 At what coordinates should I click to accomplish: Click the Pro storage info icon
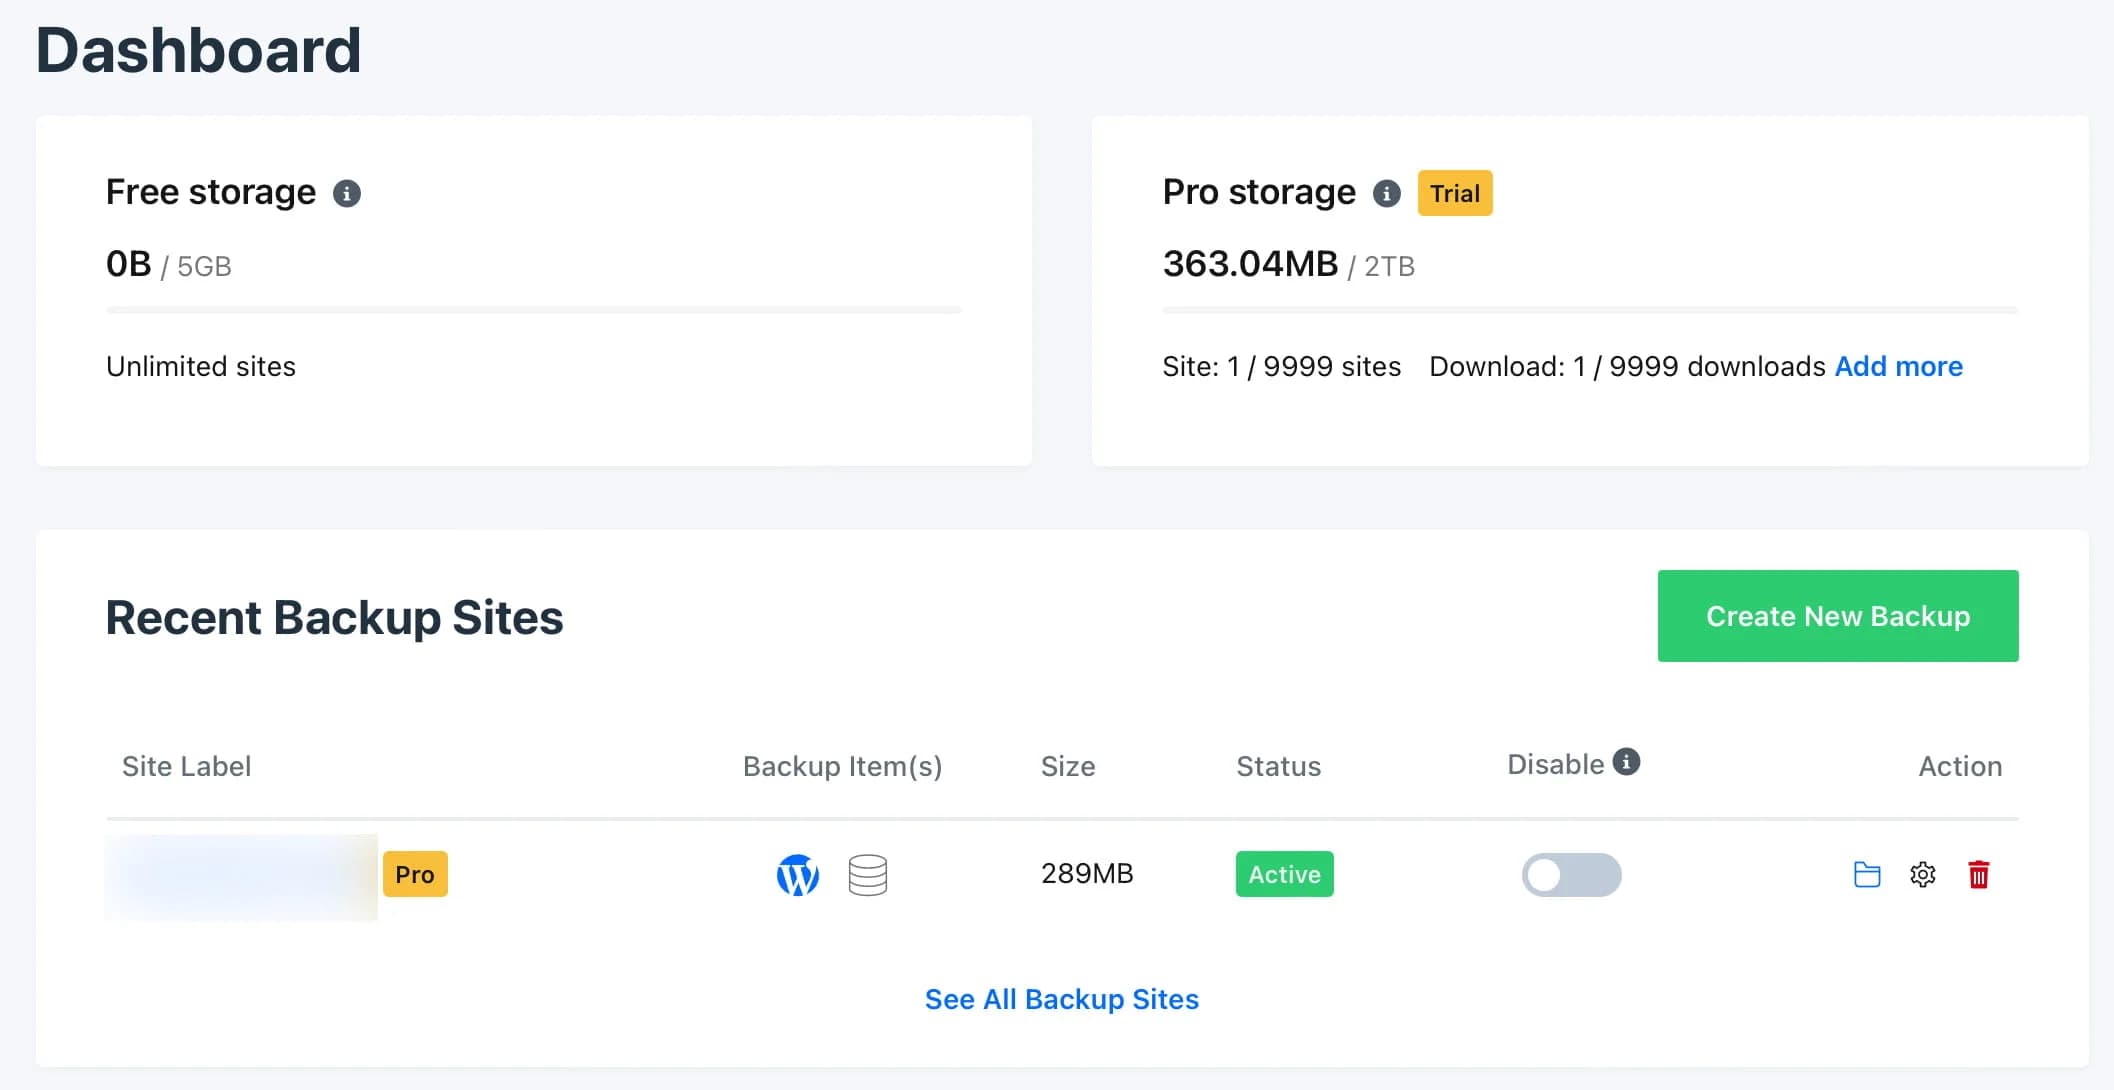(1387, 193)
